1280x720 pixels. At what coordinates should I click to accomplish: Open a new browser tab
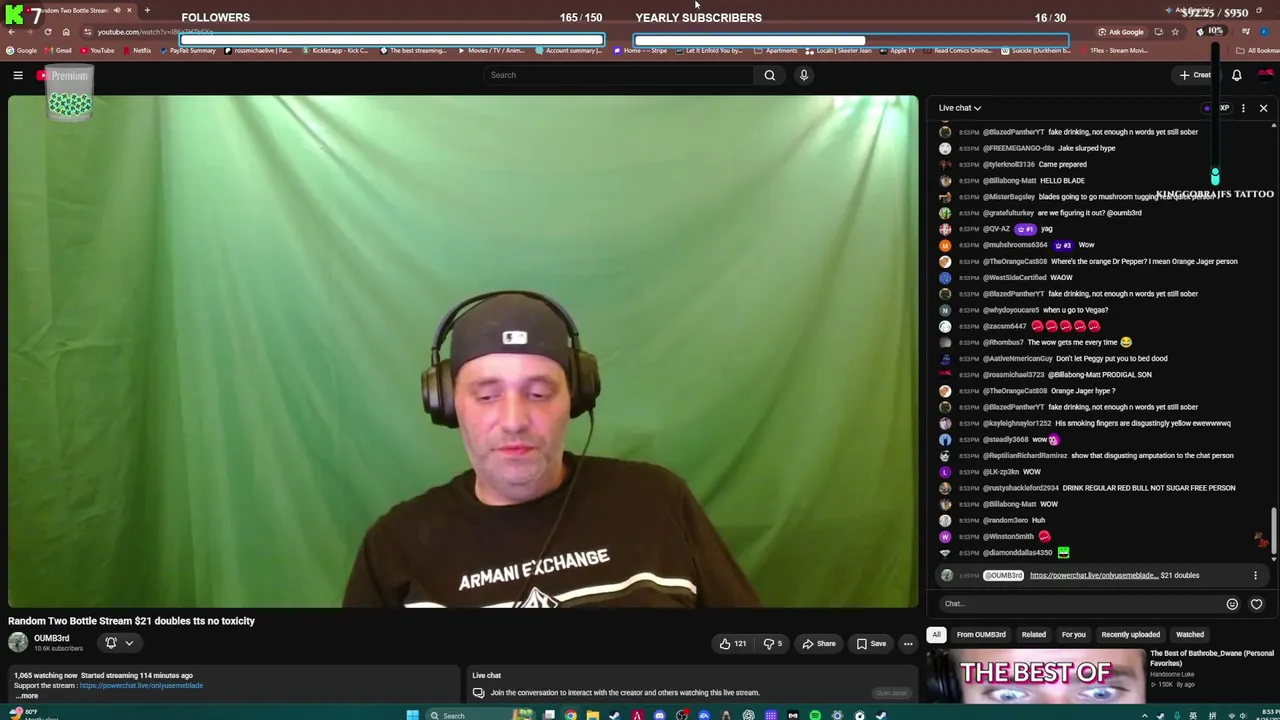[147, 10]
